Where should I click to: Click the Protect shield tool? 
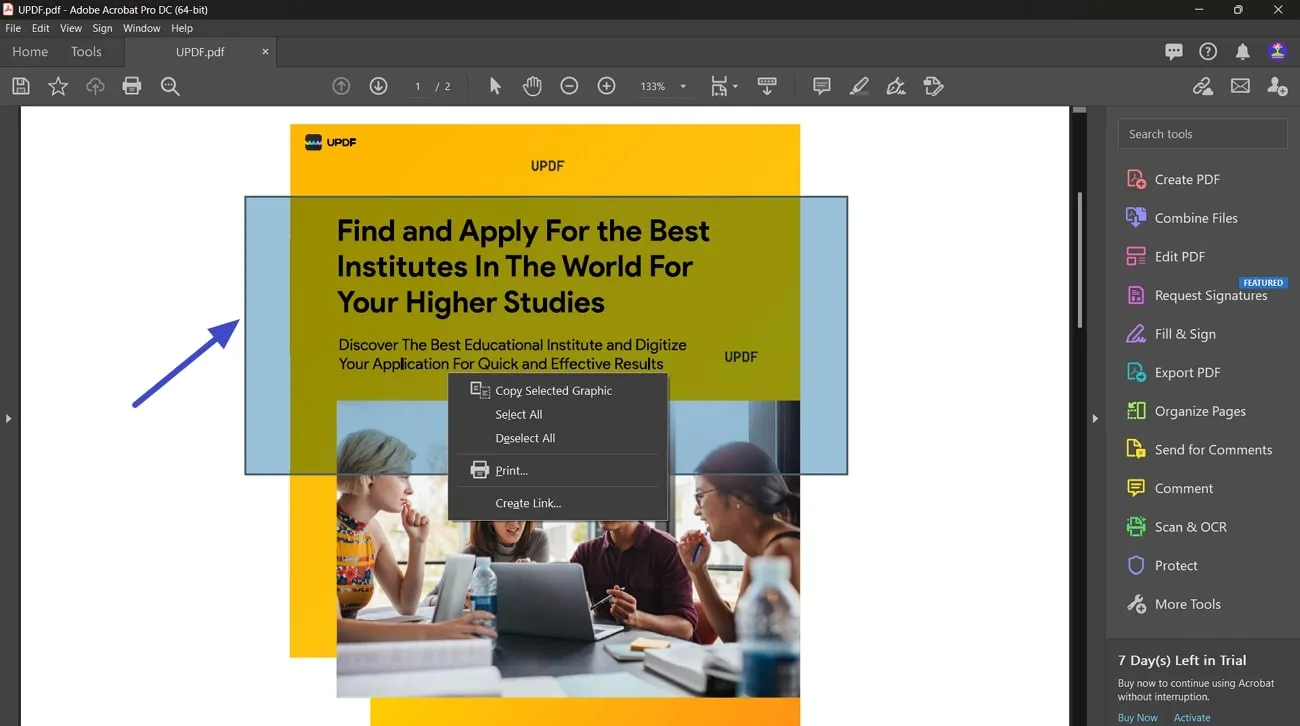(1176, 565)
